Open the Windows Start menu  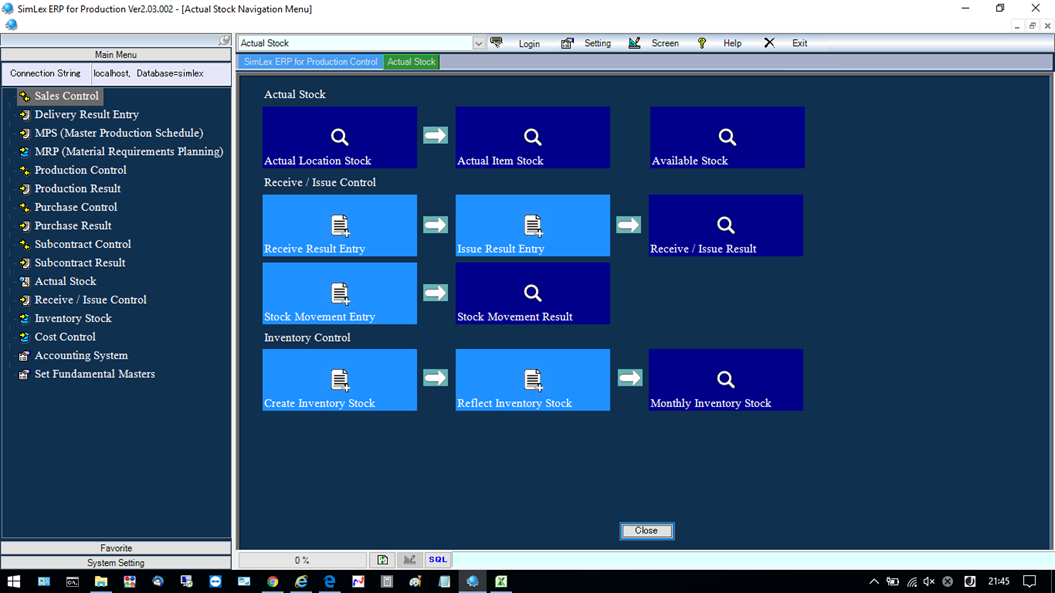pyautogui.click(x=13, y=582)
